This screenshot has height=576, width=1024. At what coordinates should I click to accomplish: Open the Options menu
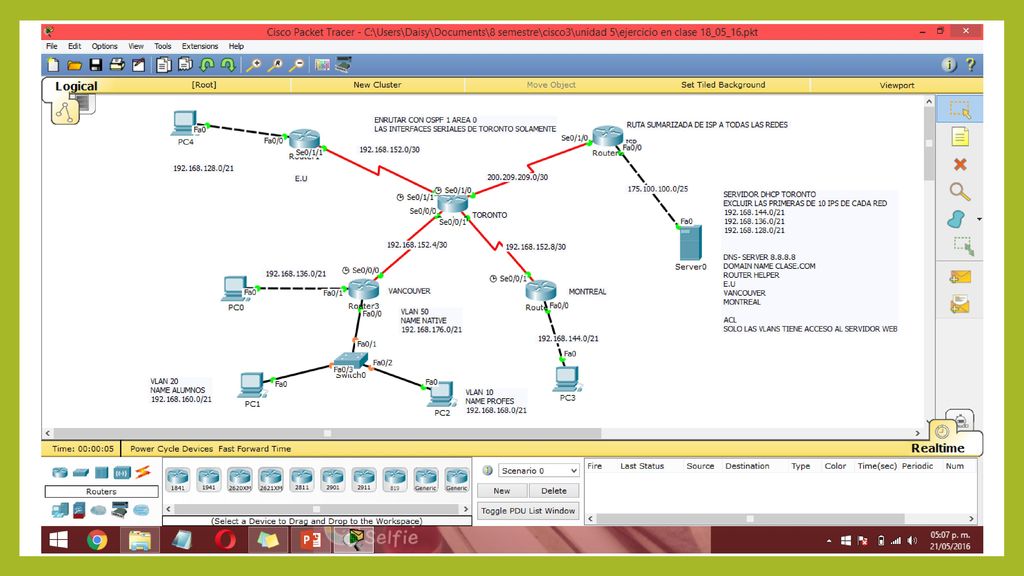(104, 46)
